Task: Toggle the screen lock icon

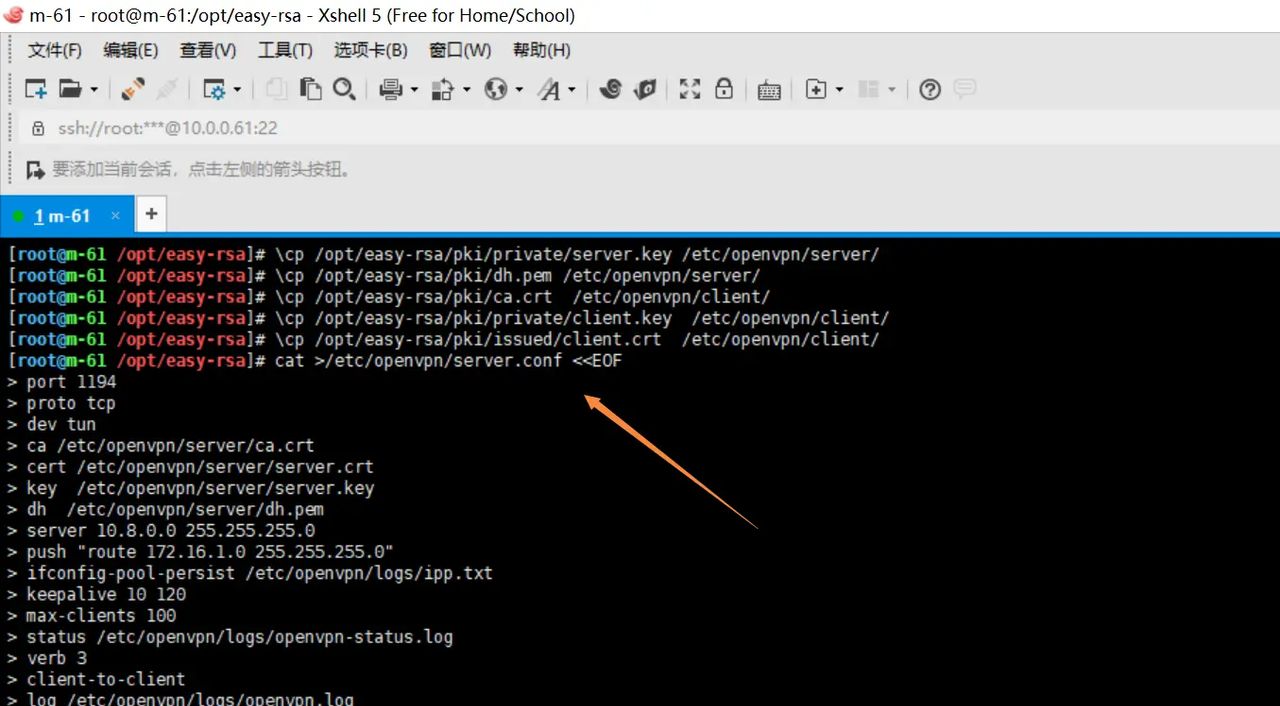Action: pyautogui.click(x=723, y=89)
